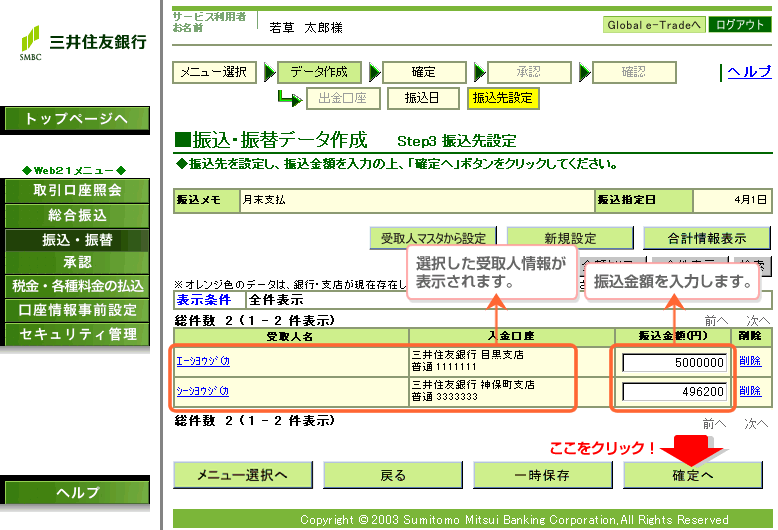This screenshot has width=778, height=530.
Task: Click 4月1日 transfer date value
Action: click(750, 200)
